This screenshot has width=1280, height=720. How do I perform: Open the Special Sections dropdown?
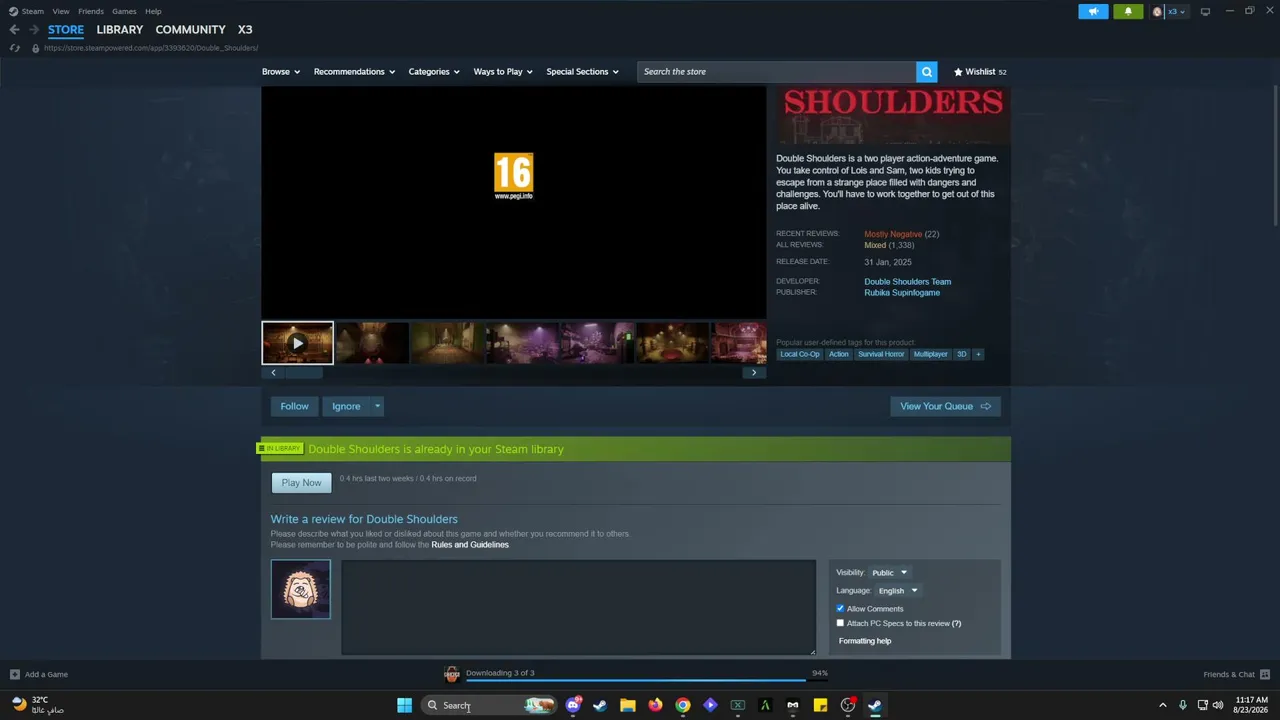582,72
